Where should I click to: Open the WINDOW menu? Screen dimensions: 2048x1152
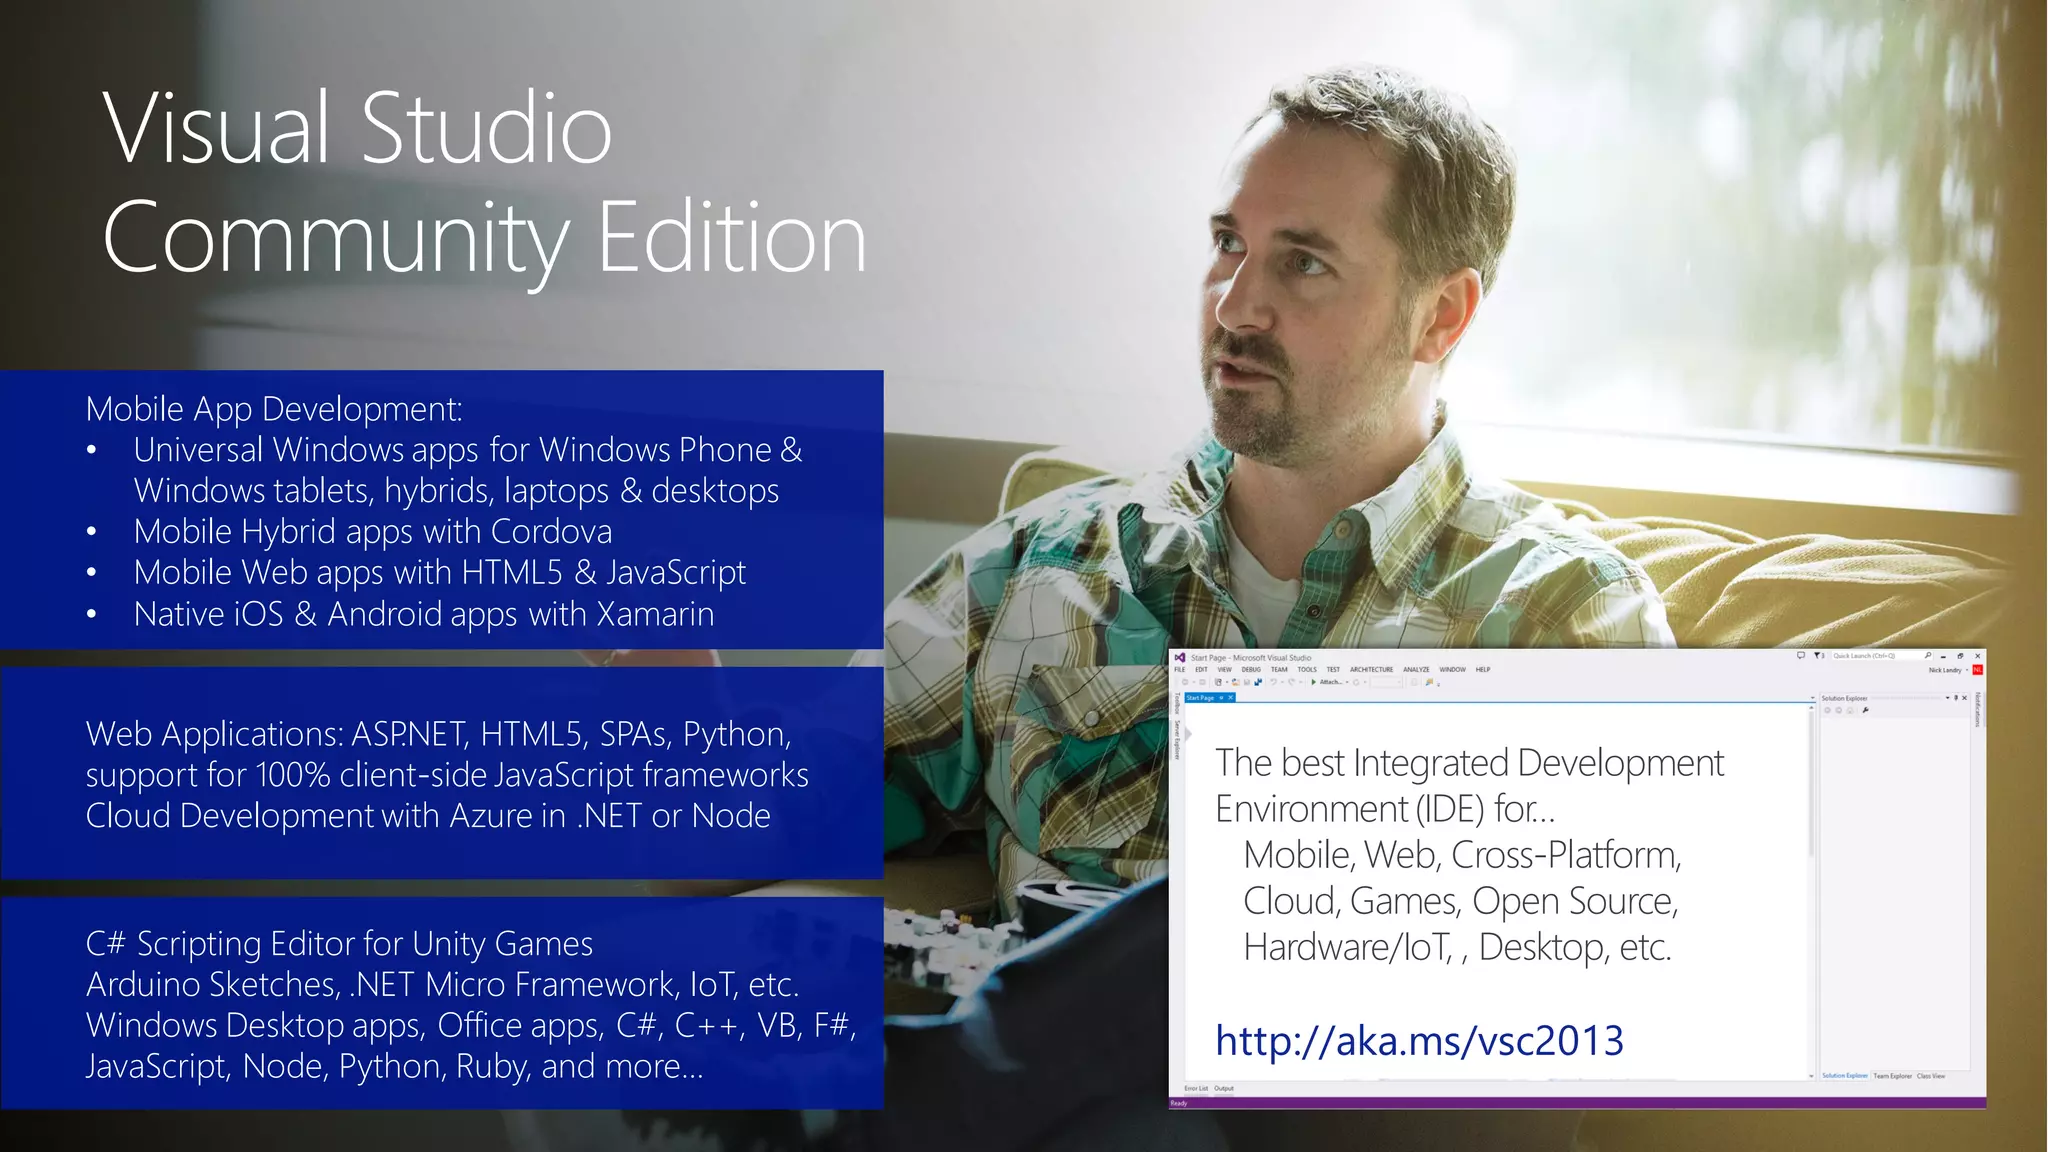[x=1452, y=669]
